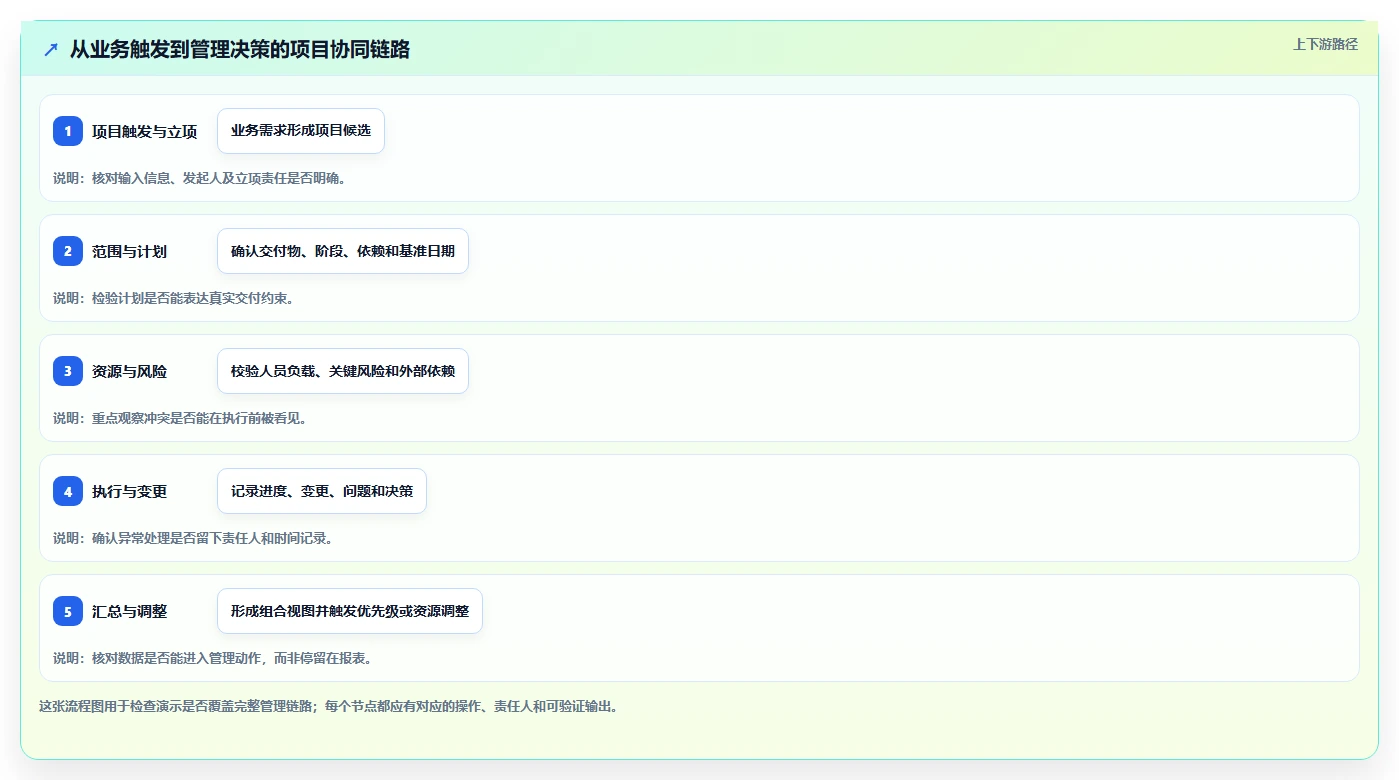The image size is (1399, 780).
Task: Click the note 核对数据是否能进入管理动作
Action: click(x=212, y=658)
